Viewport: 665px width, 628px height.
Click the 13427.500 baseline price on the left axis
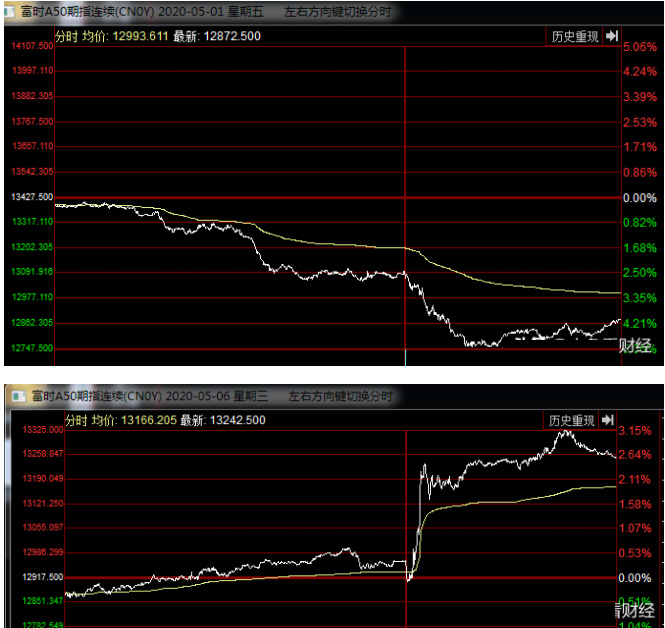(32, 198)
